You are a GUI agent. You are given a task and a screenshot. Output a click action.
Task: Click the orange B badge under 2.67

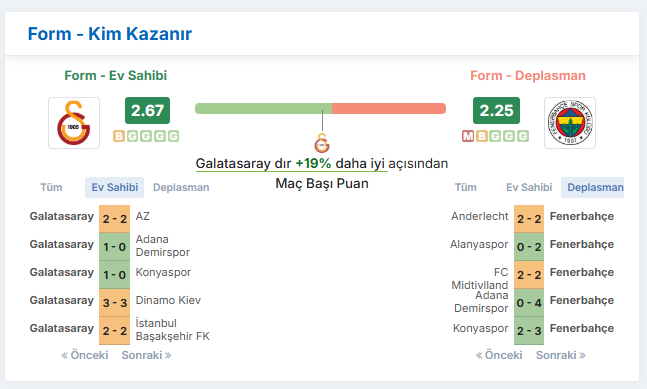tap(119, 136)
